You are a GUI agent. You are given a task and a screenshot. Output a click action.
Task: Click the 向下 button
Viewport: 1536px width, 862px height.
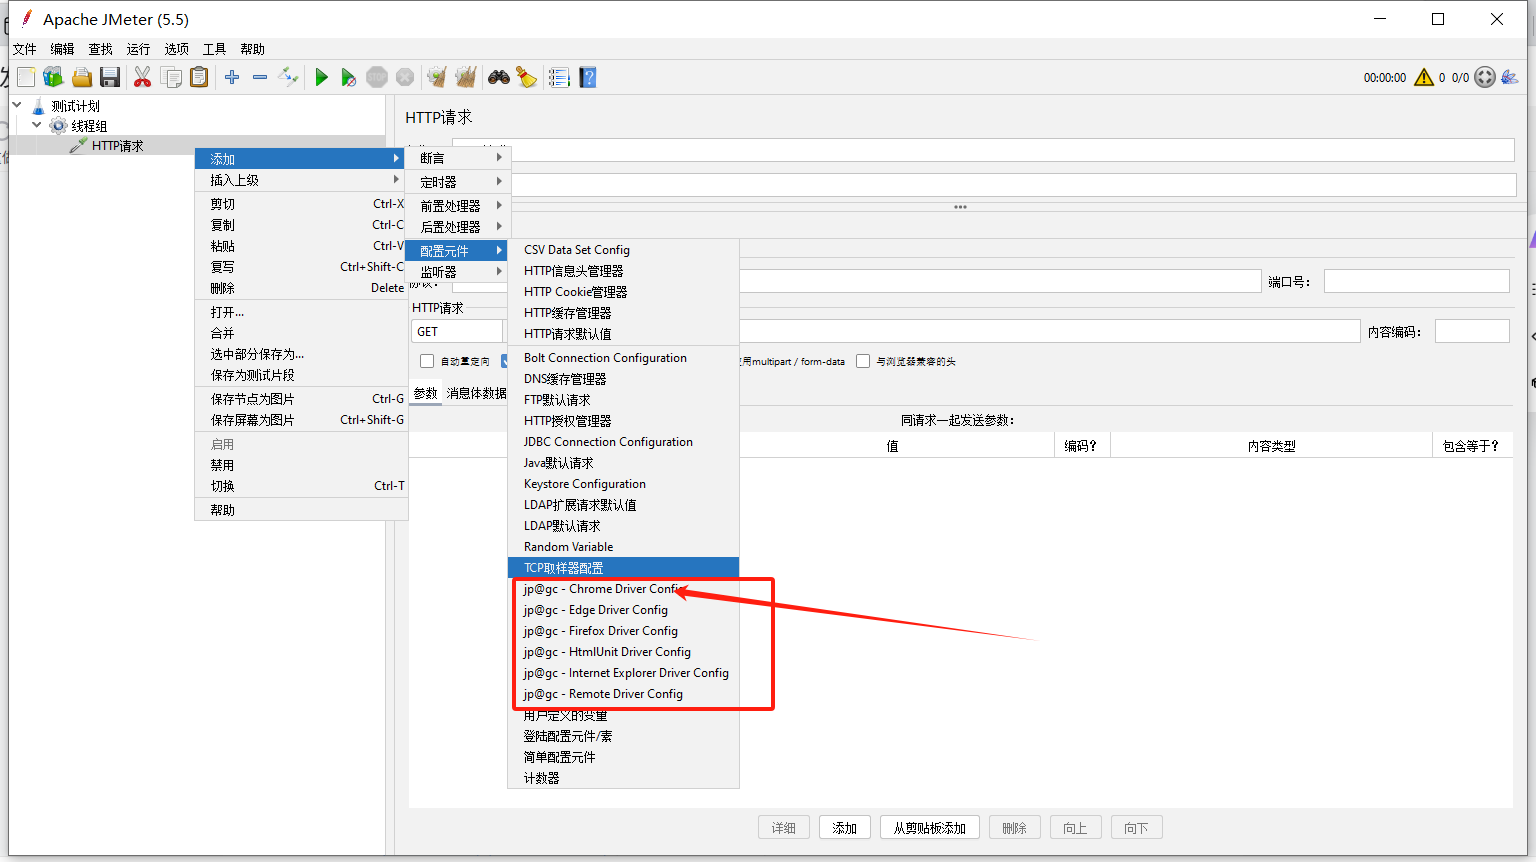tap(1136, 827)
